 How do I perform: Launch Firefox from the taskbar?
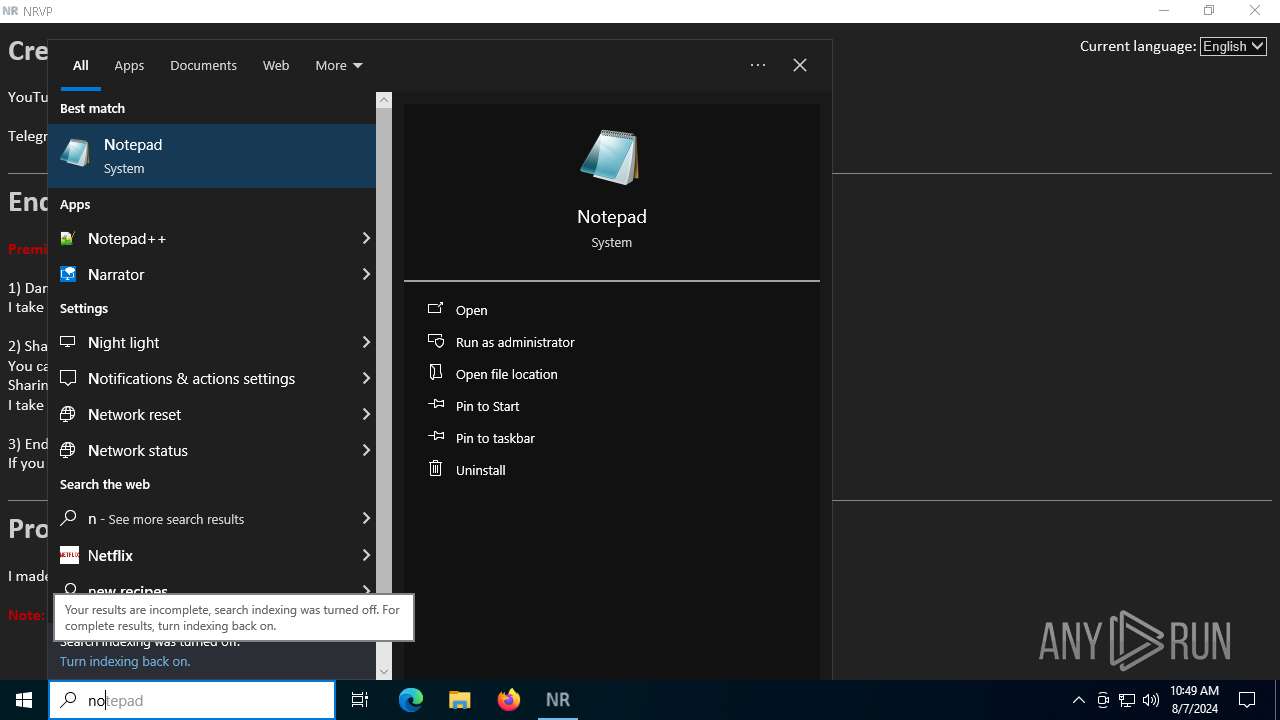(x=508, y=700)
